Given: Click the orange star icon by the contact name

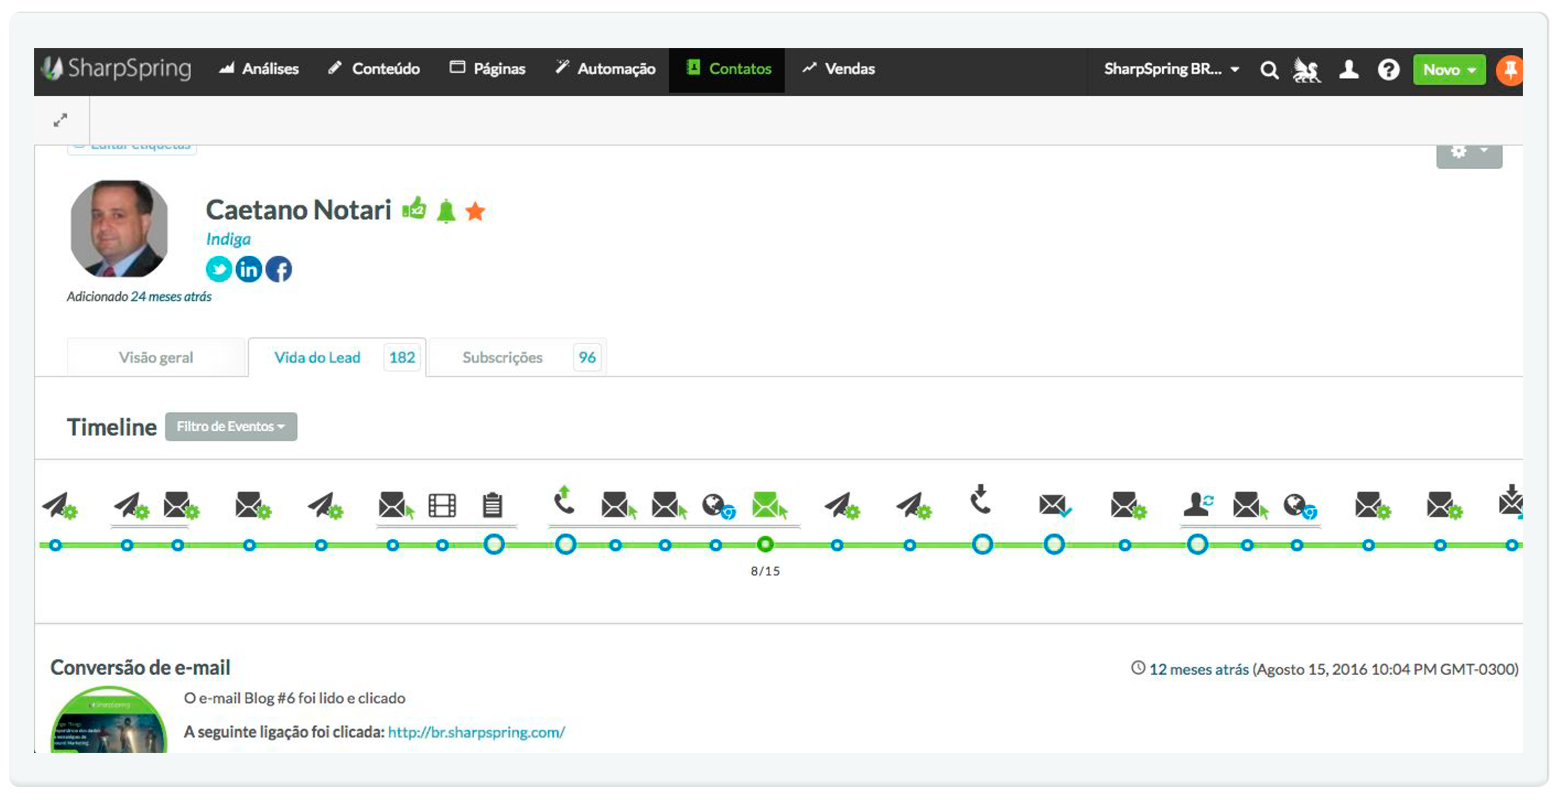Looking at the screenshot, I should pyautogui.click(x=475, y=211).
